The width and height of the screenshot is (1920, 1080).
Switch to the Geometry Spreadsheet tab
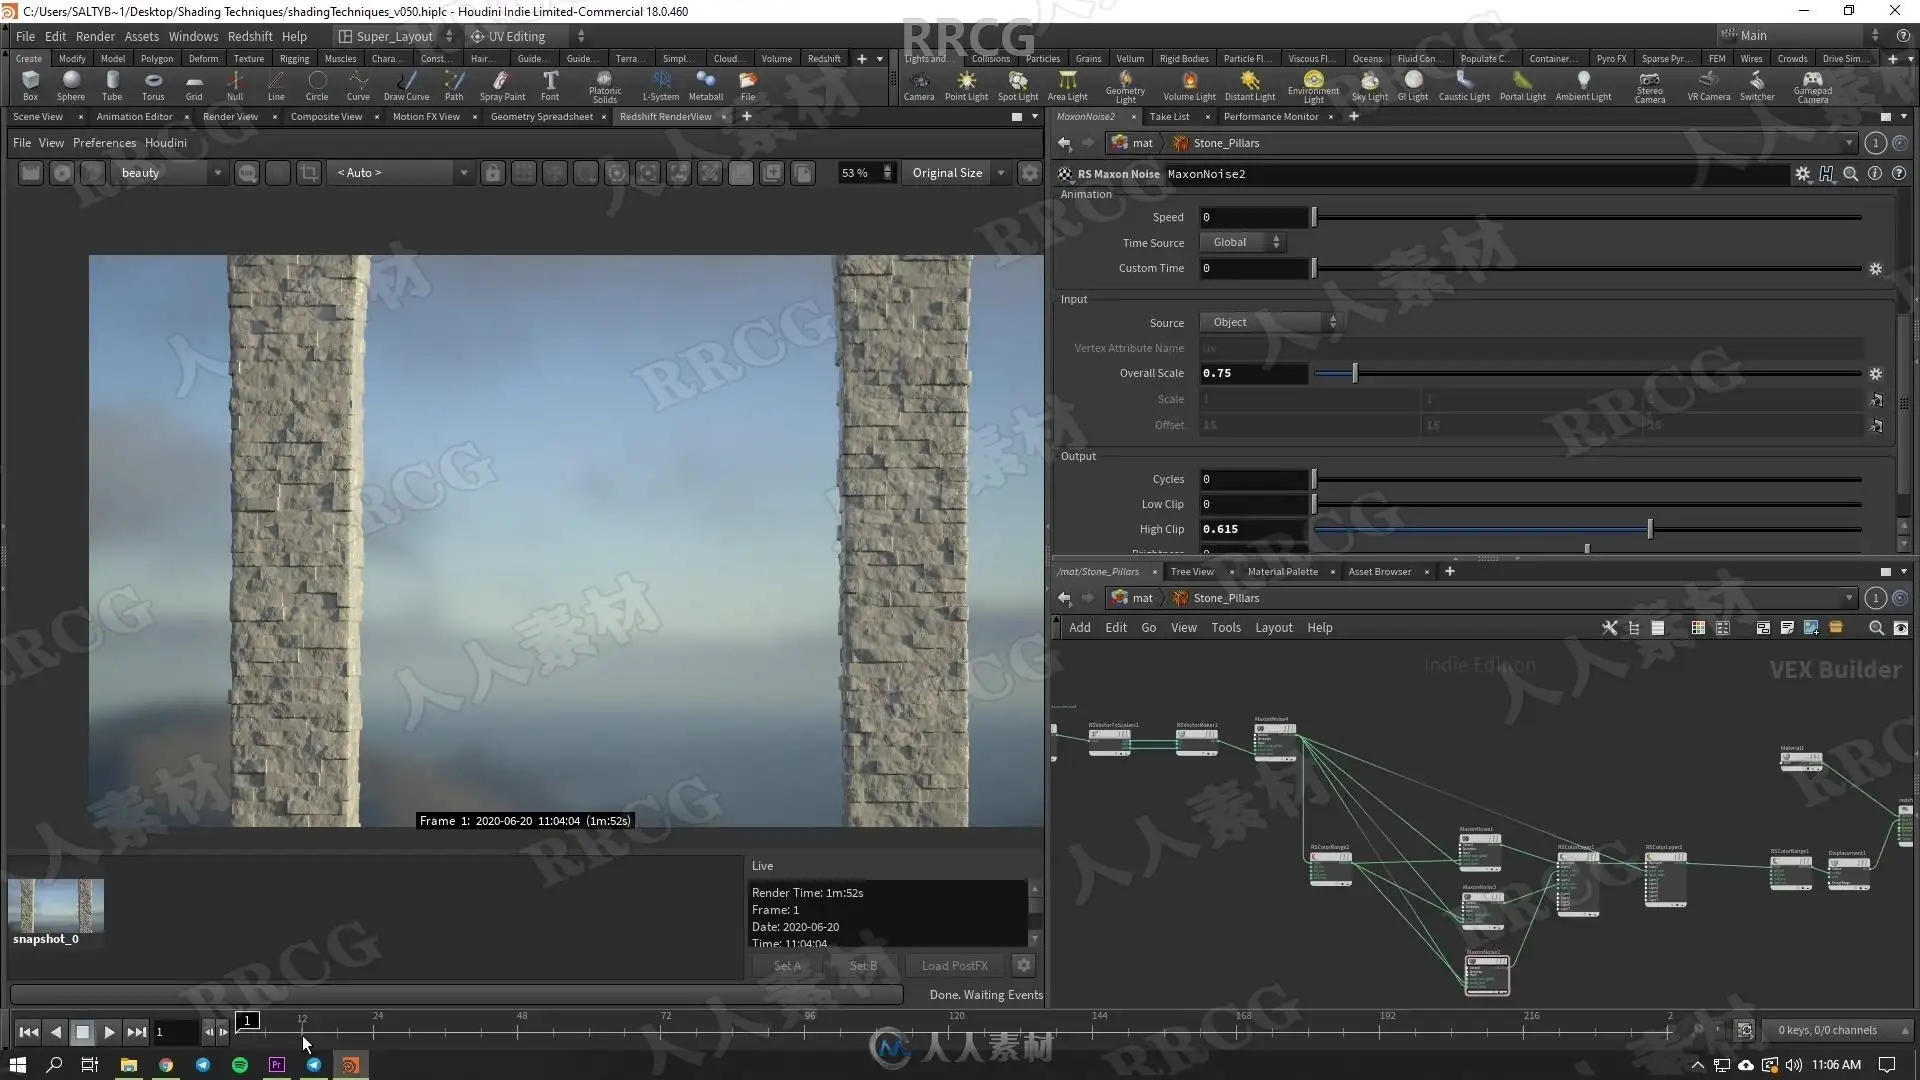tap(541, 117)
